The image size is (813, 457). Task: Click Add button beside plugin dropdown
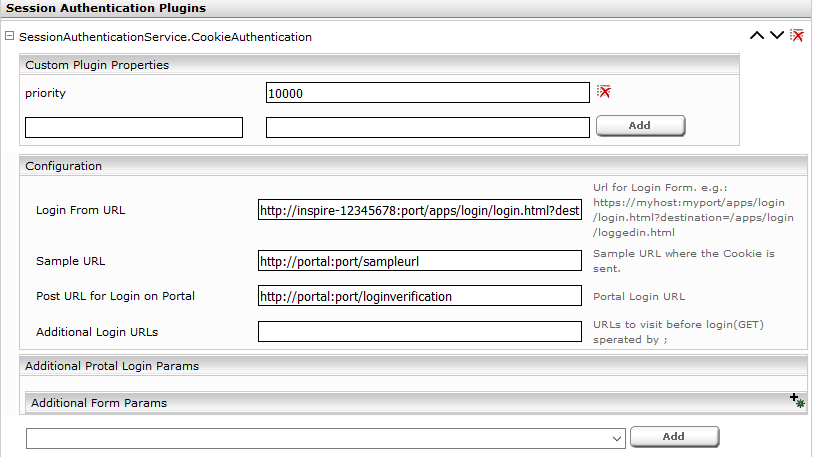click(674, 437)
